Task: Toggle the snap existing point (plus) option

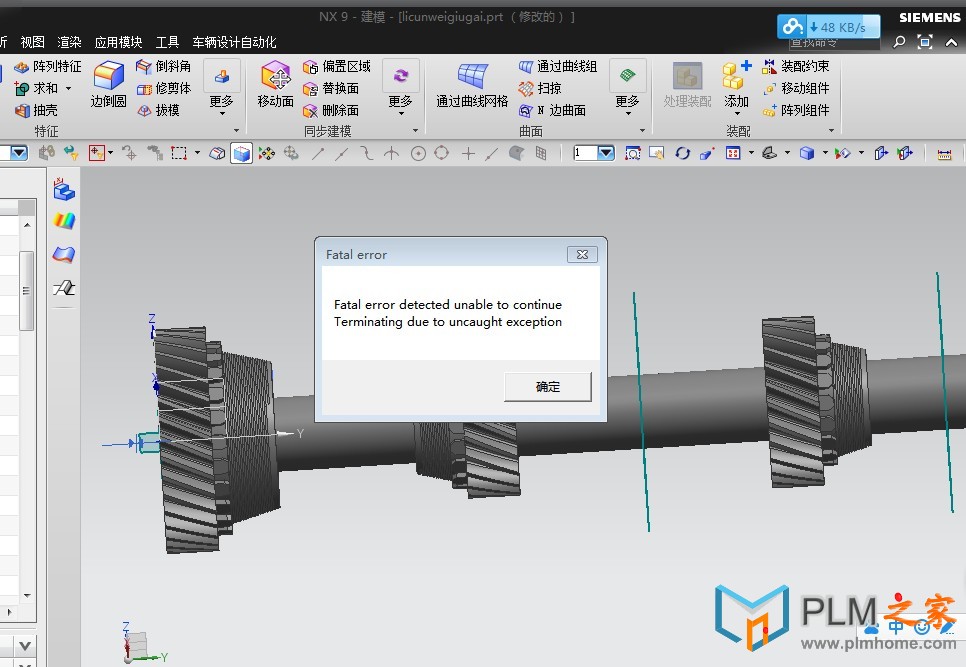Action: [468, 153]
